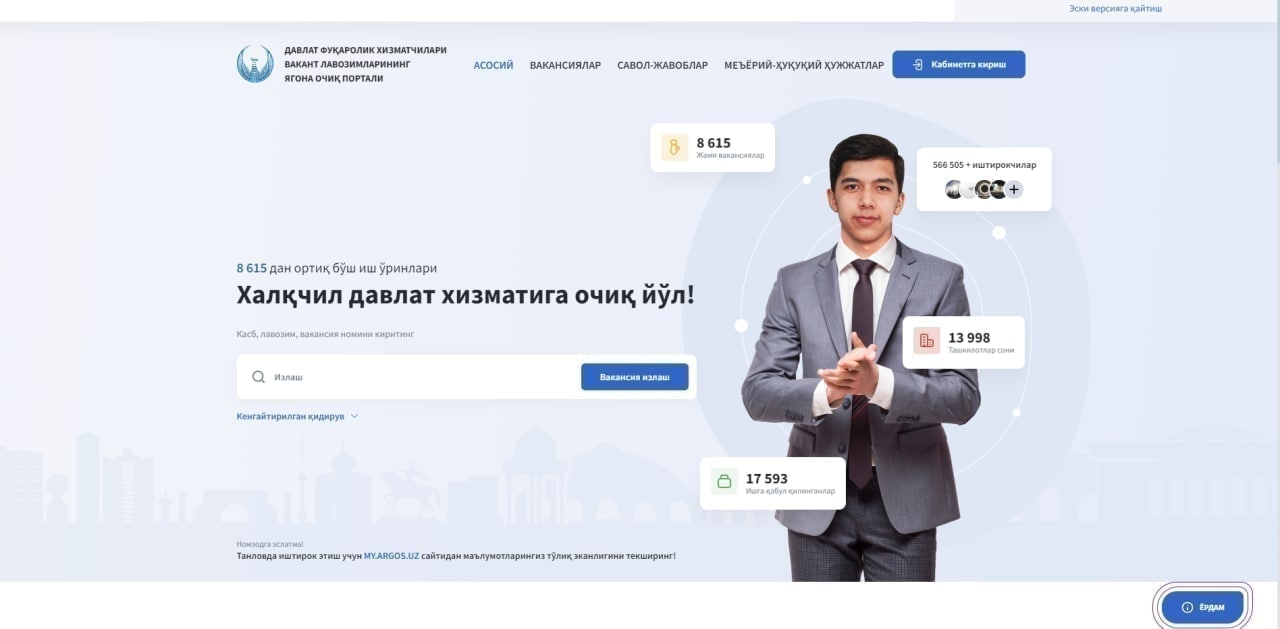Click the plus icon next to participant avatars
Image resolution: width=1280 pixels, height=629 pixels.
pos(1014,189)
